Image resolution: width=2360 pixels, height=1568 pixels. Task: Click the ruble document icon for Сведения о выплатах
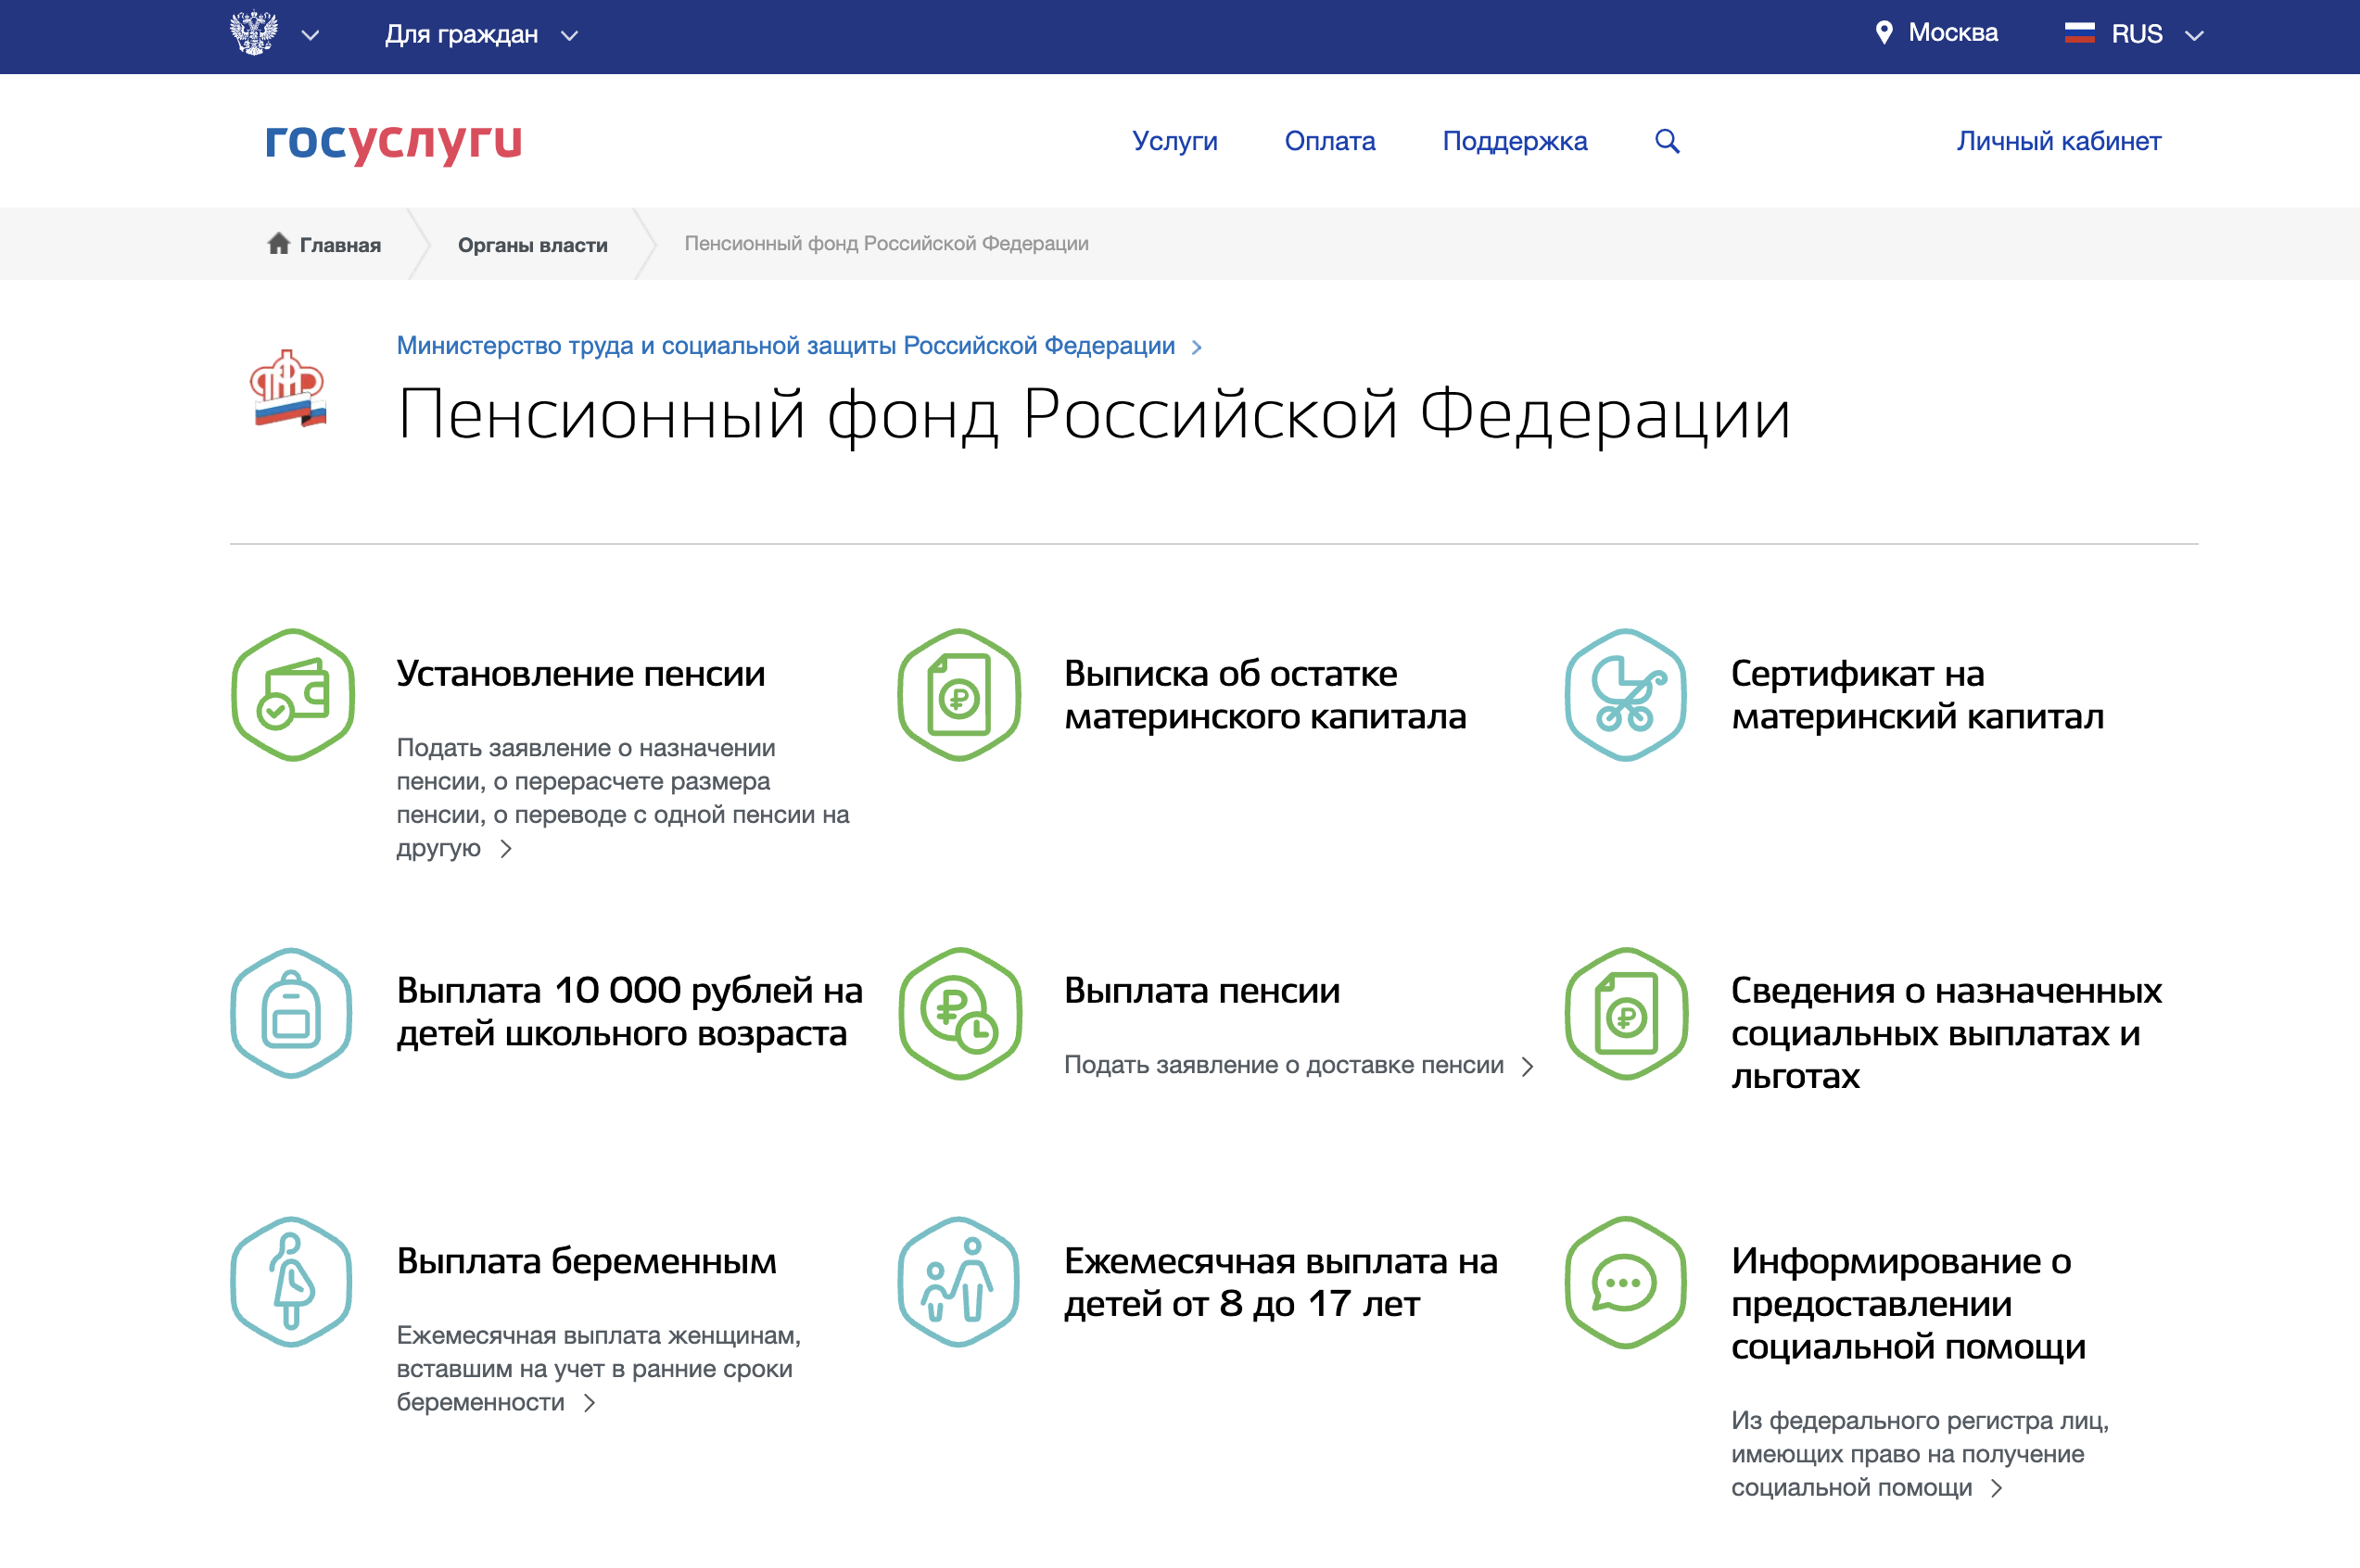[1626, 1013]
